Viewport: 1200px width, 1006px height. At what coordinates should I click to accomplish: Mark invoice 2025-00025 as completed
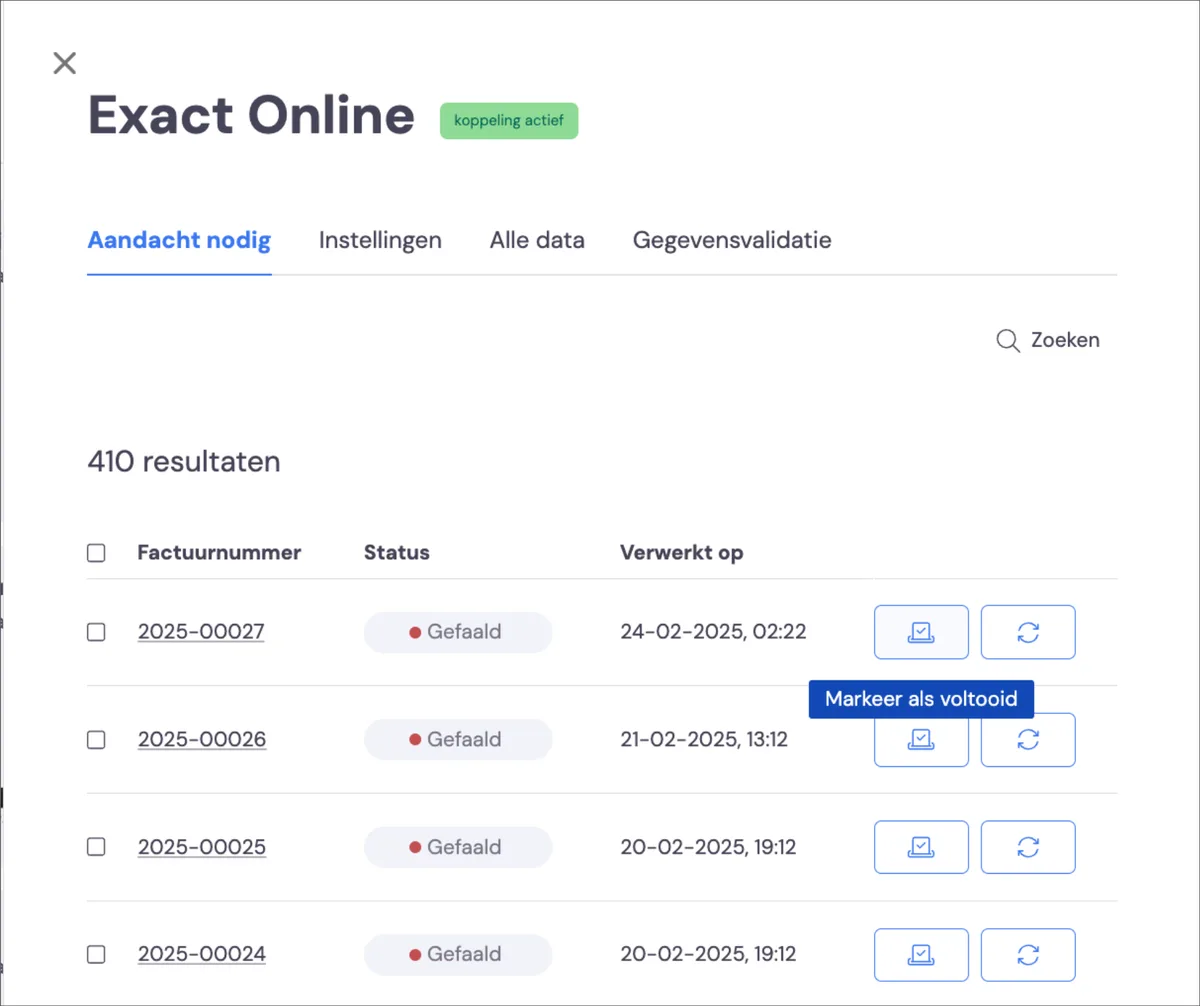click(921, 848)
